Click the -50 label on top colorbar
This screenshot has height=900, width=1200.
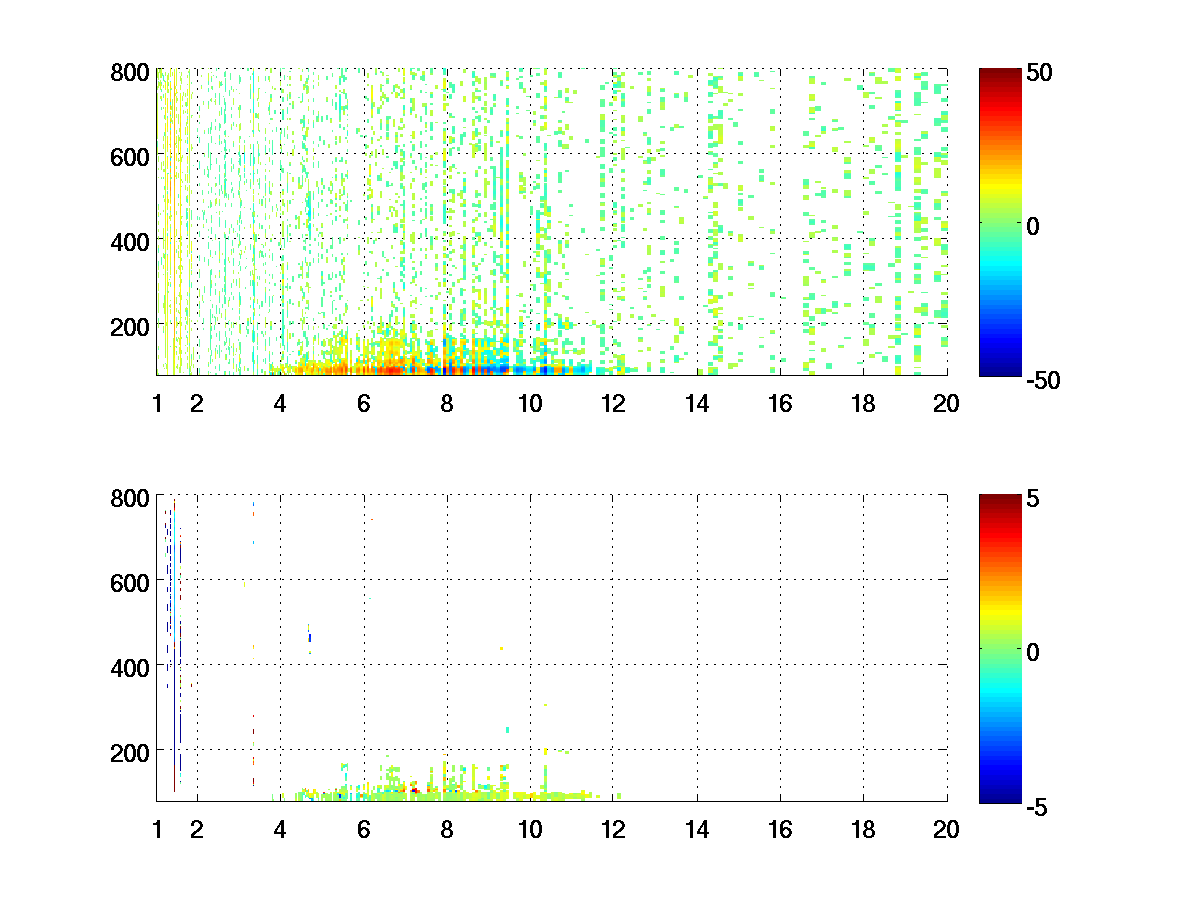tap(1044, 379)
